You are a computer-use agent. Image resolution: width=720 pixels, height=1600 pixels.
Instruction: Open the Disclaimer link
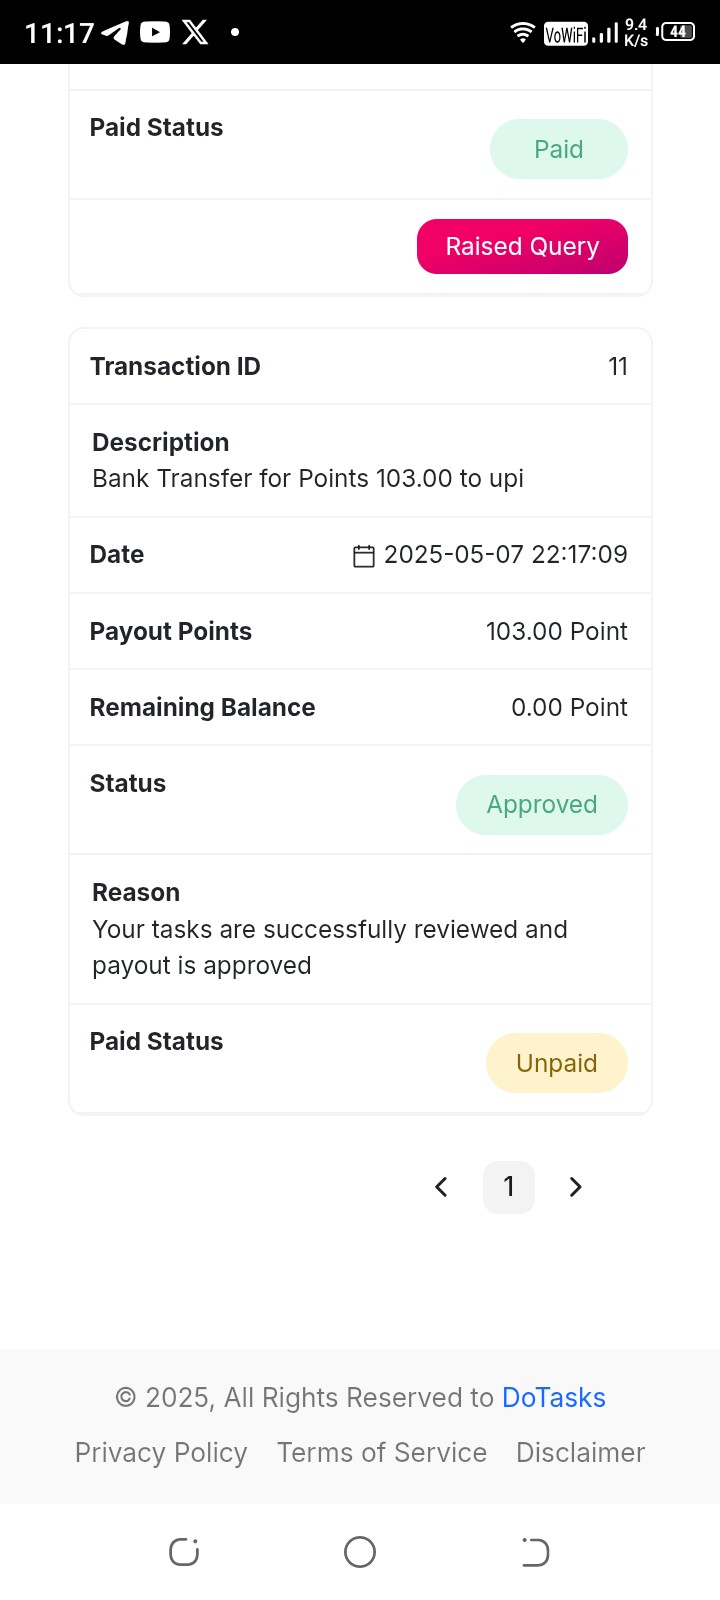(x=580, y=1452)
